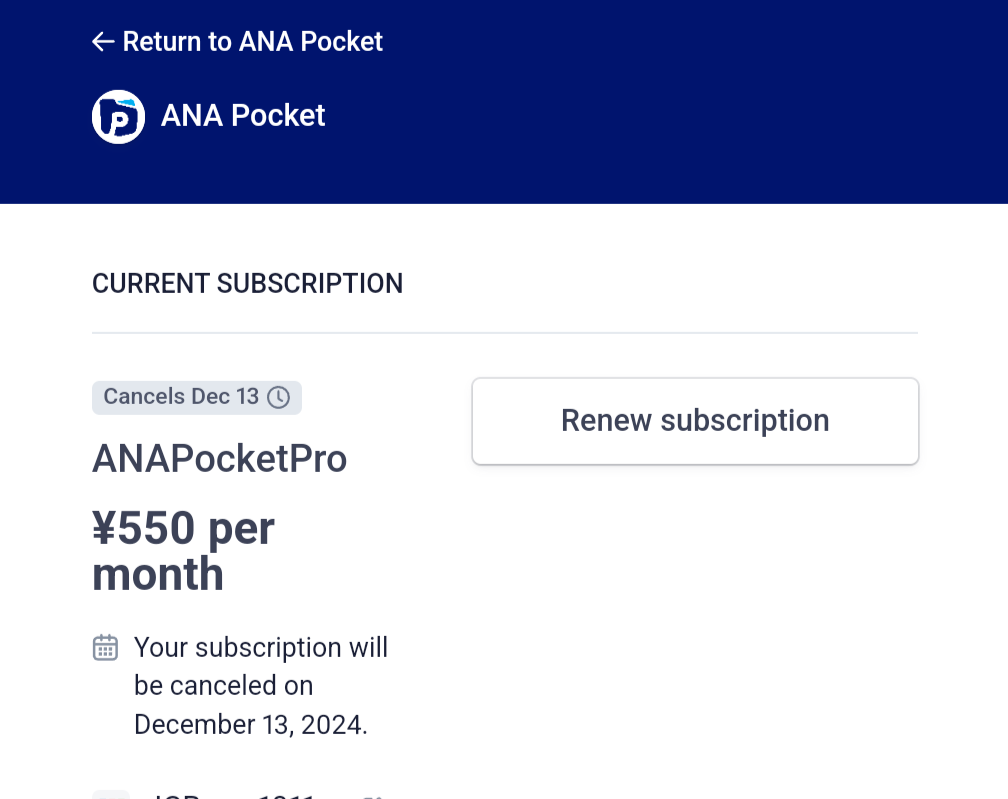The height and width of the screenshot is (799, 1008).
Task: Click the ¥550 per month price text
Action: pyautogui.click(x=183, y=551)
